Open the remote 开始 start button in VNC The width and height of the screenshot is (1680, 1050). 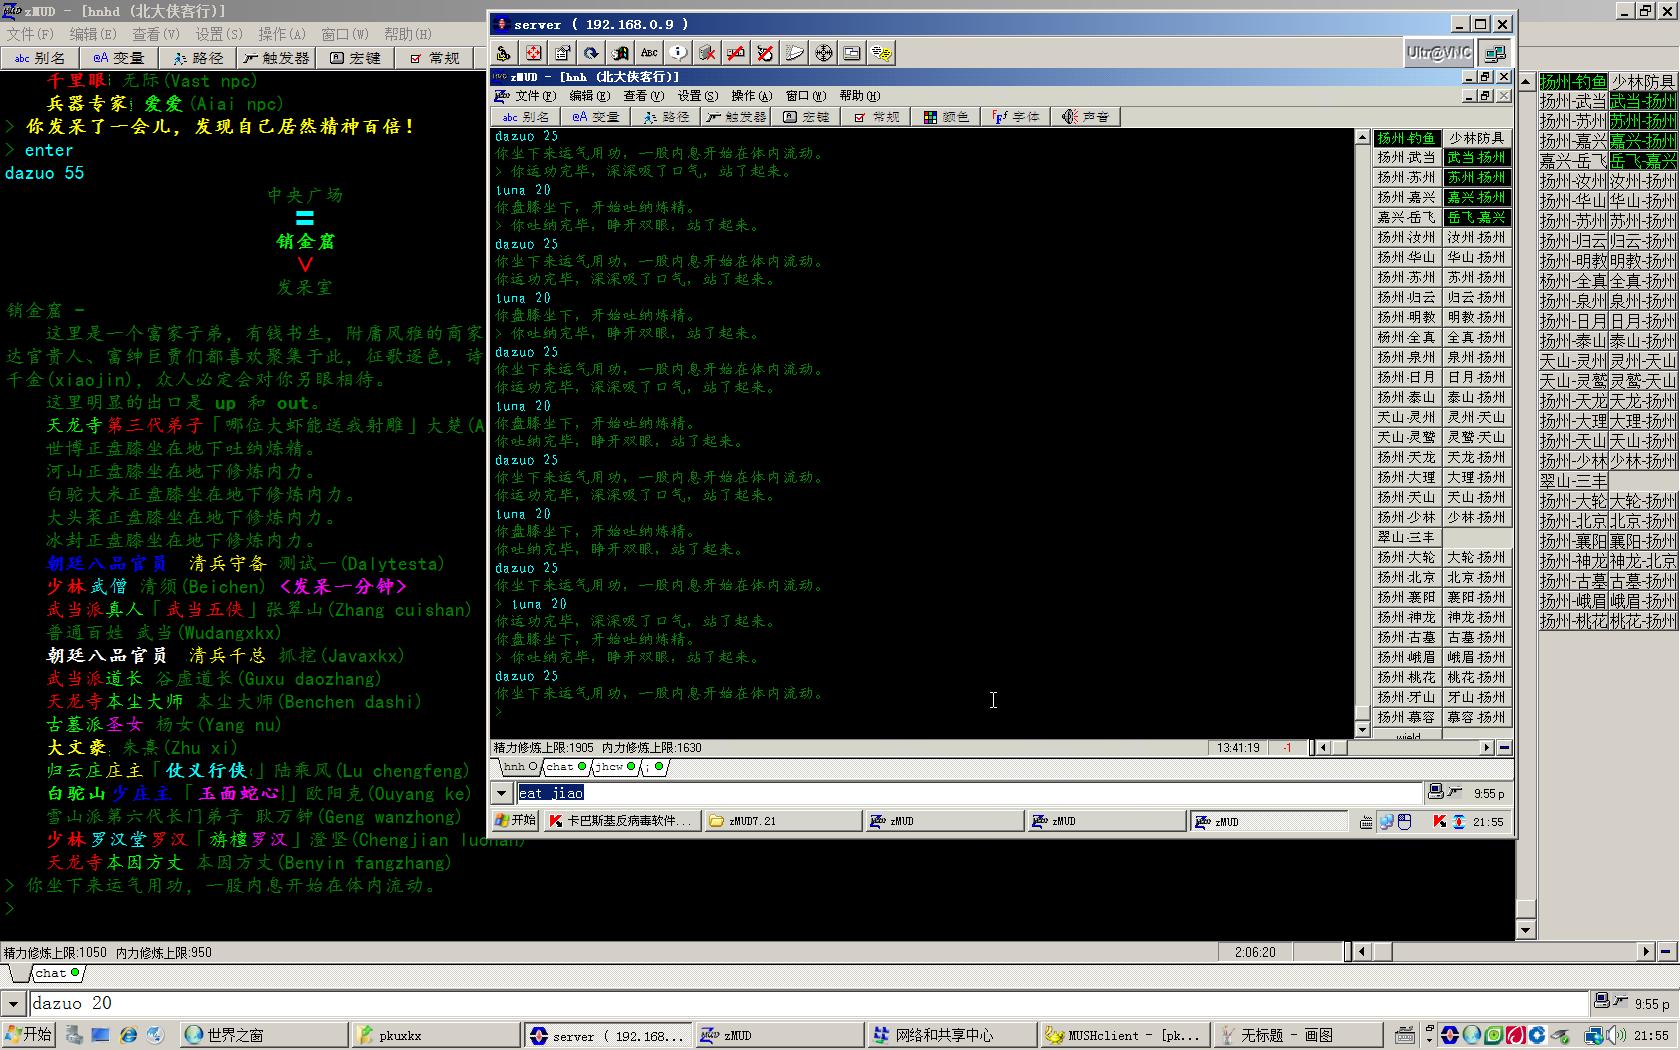point(516,821)
